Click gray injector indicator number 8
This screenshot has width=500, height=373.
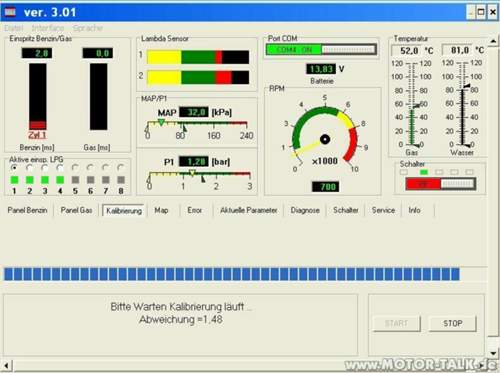(x=121, y=180)
